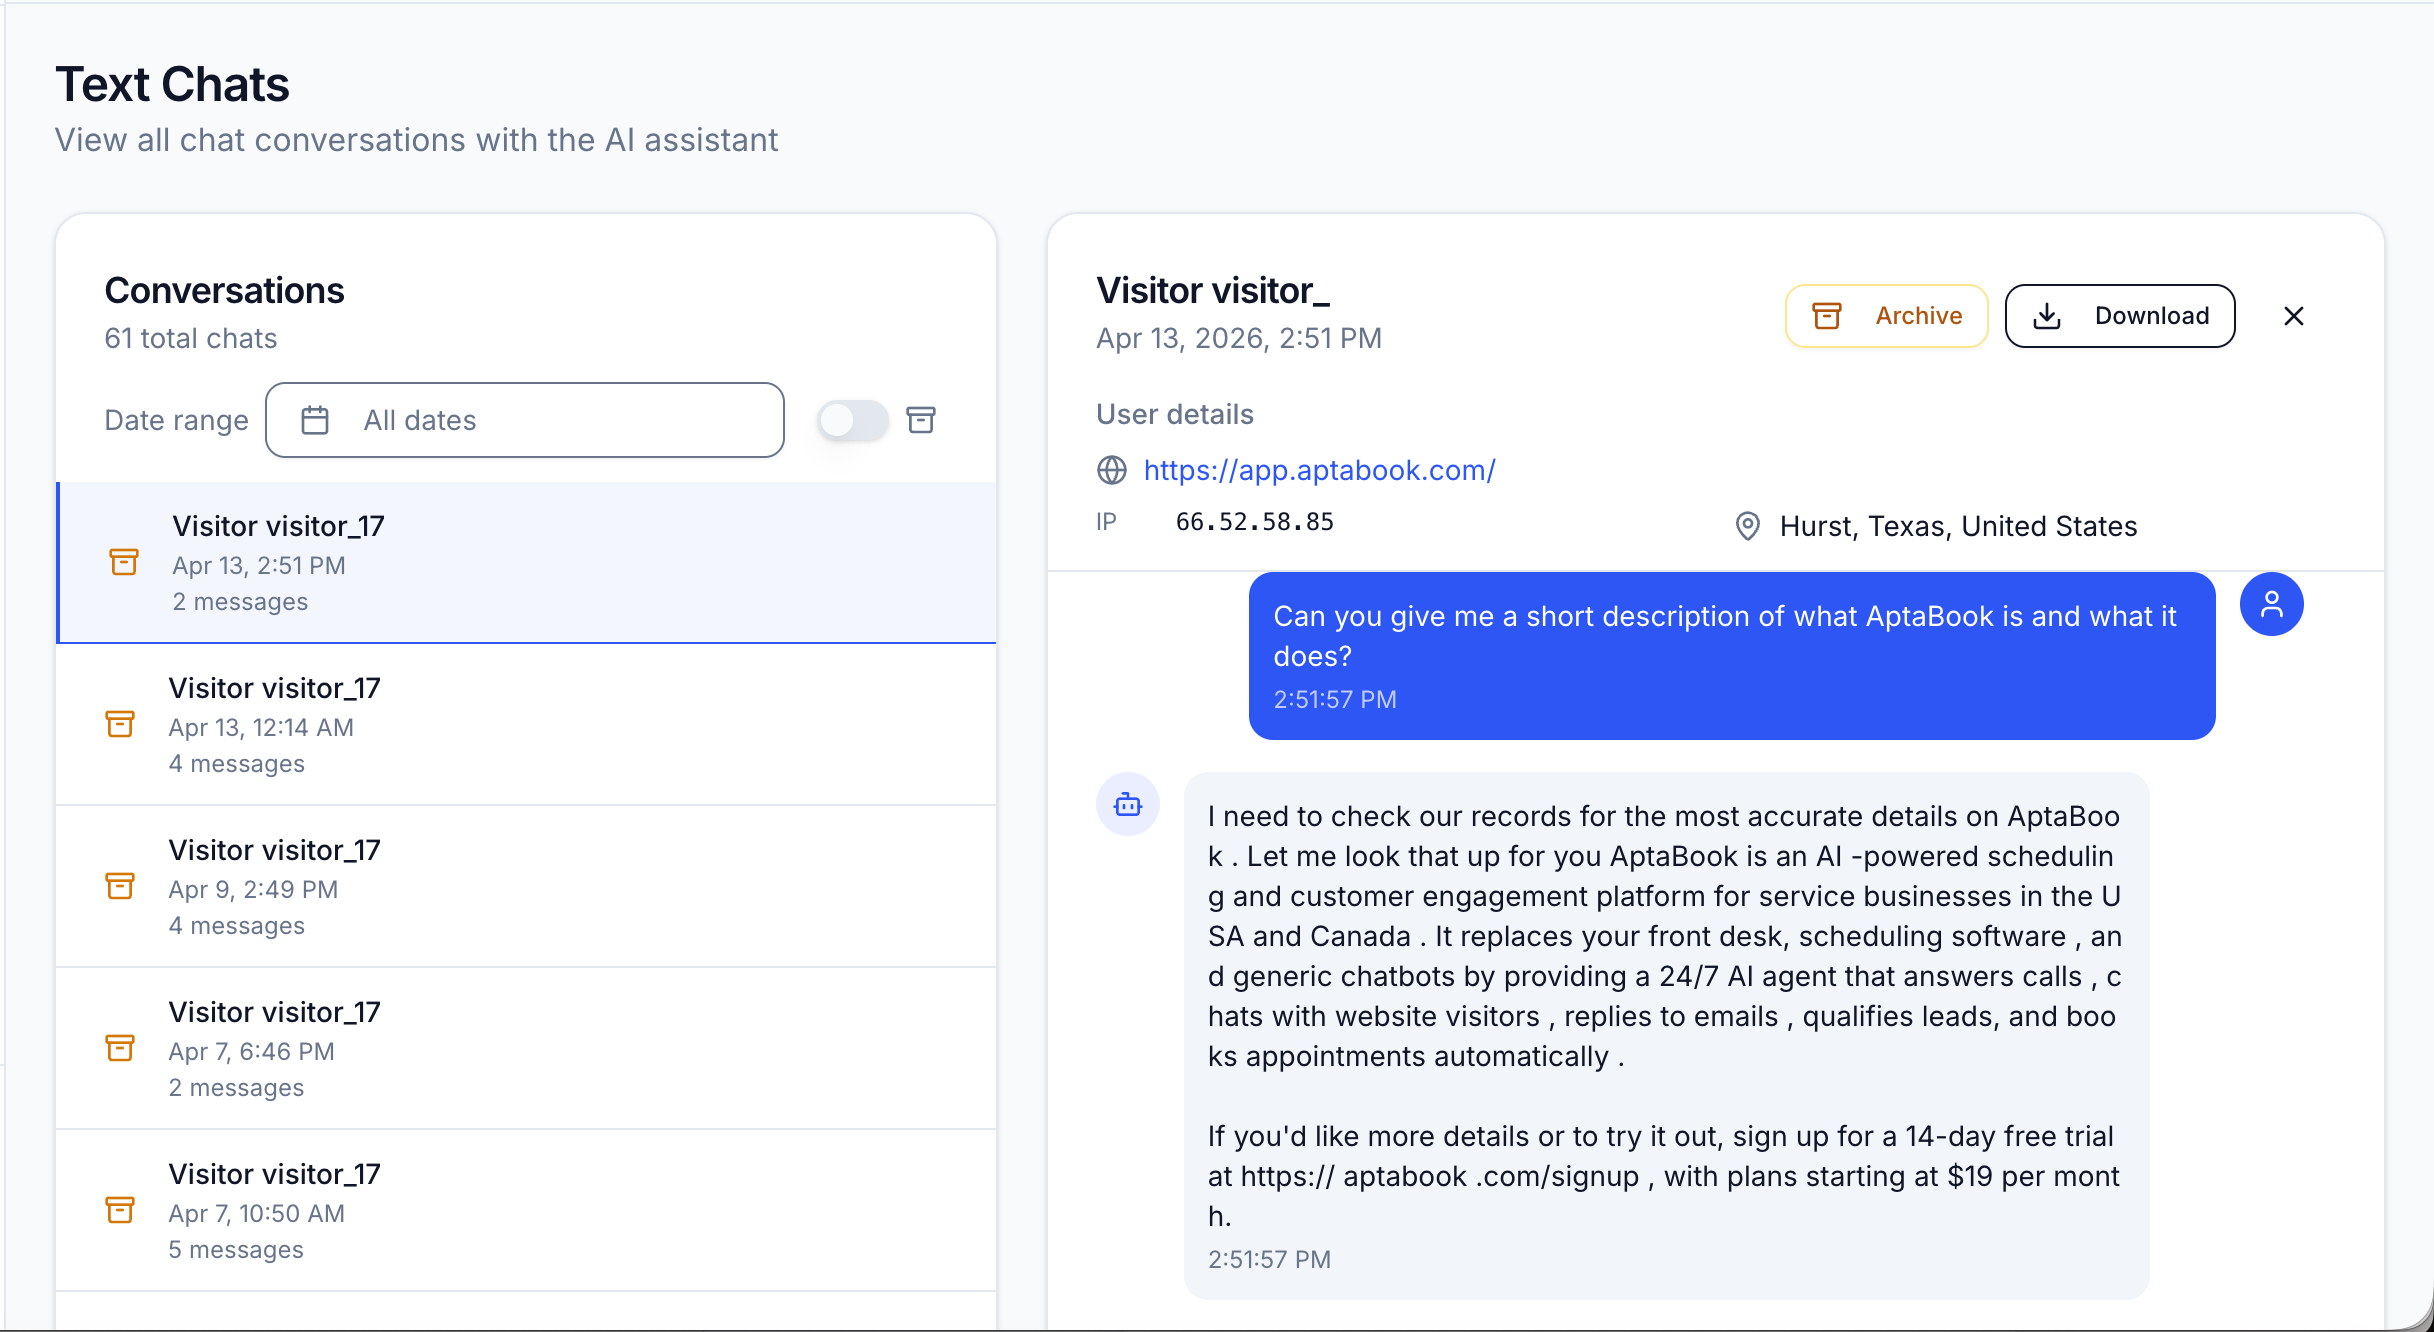Download the current chat transcript
Image resolution: width=2434 pixels, height=1332 pixels.
point(2120,316)
